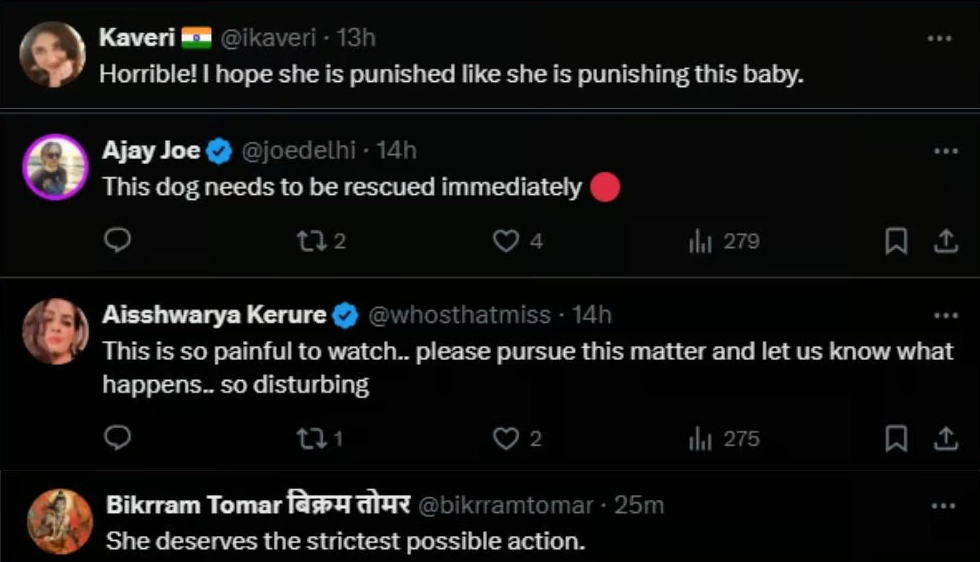Reply to Ajay Joe's tweet
Image resolution: width=980 pixels, height=562 pixels.
(118, 241)
